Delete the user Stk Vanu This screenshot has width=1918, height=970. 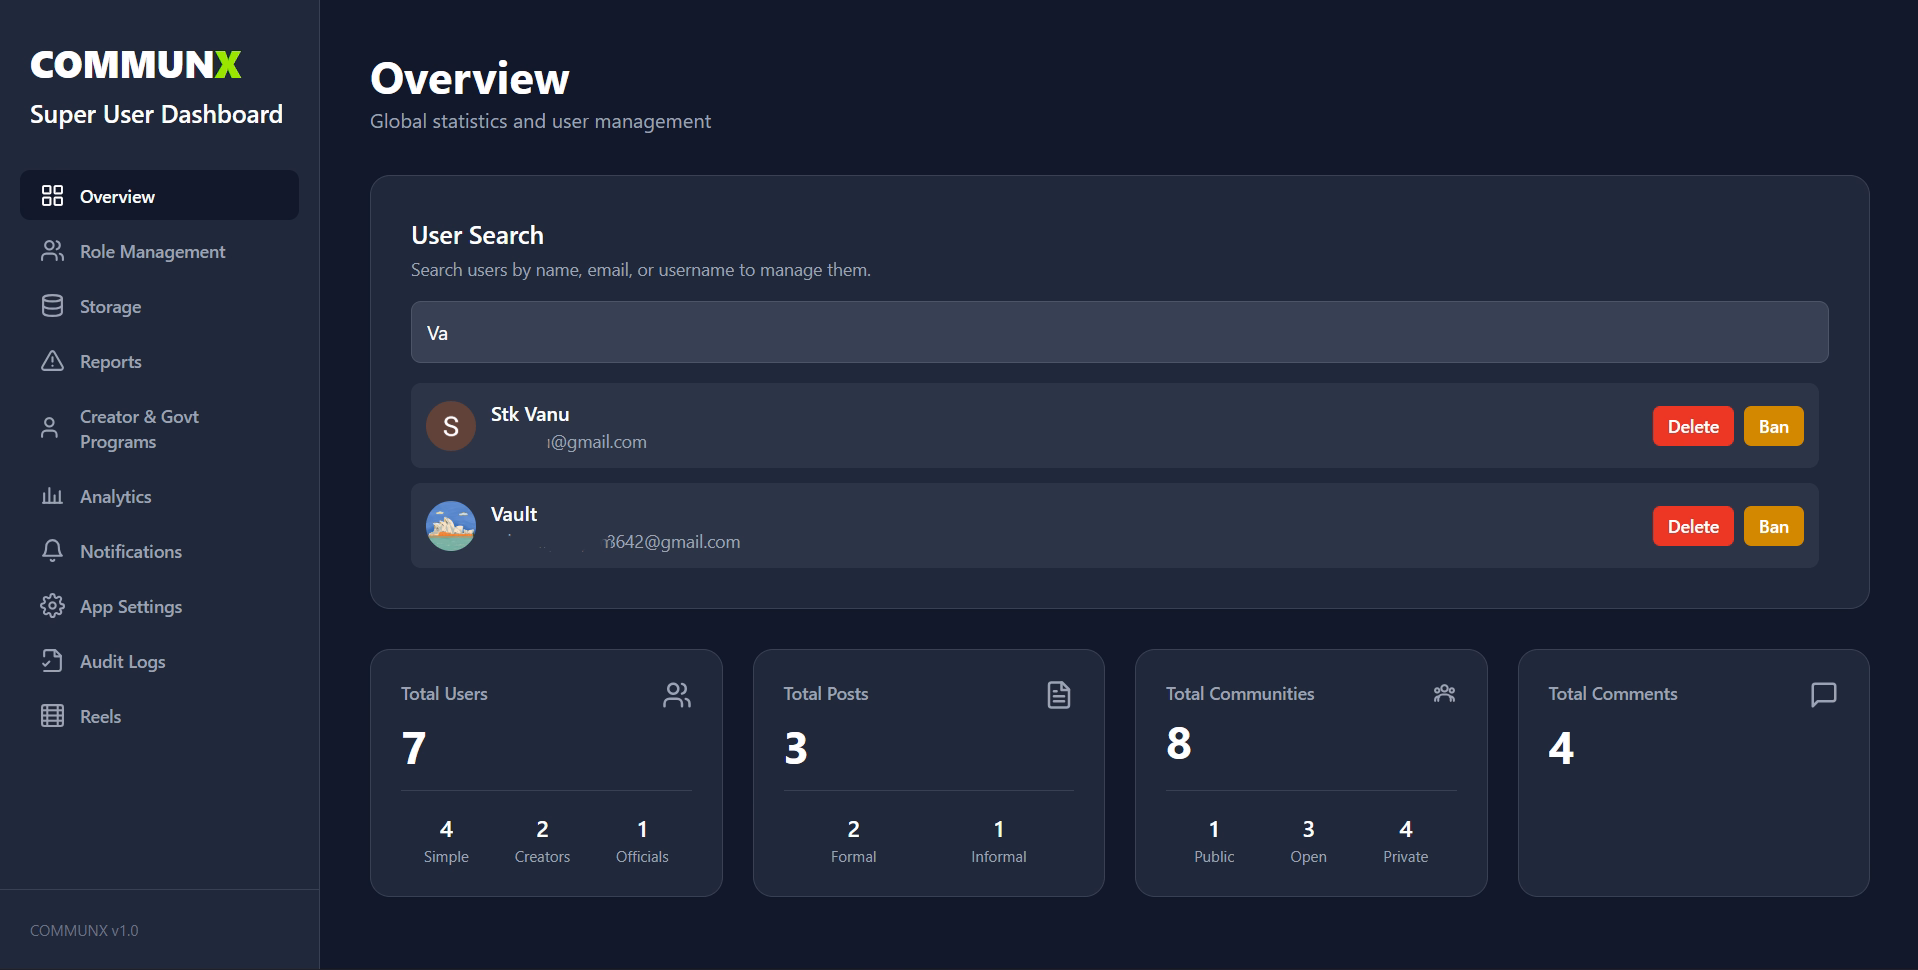pyautogui.click(x=1692, y=425)
